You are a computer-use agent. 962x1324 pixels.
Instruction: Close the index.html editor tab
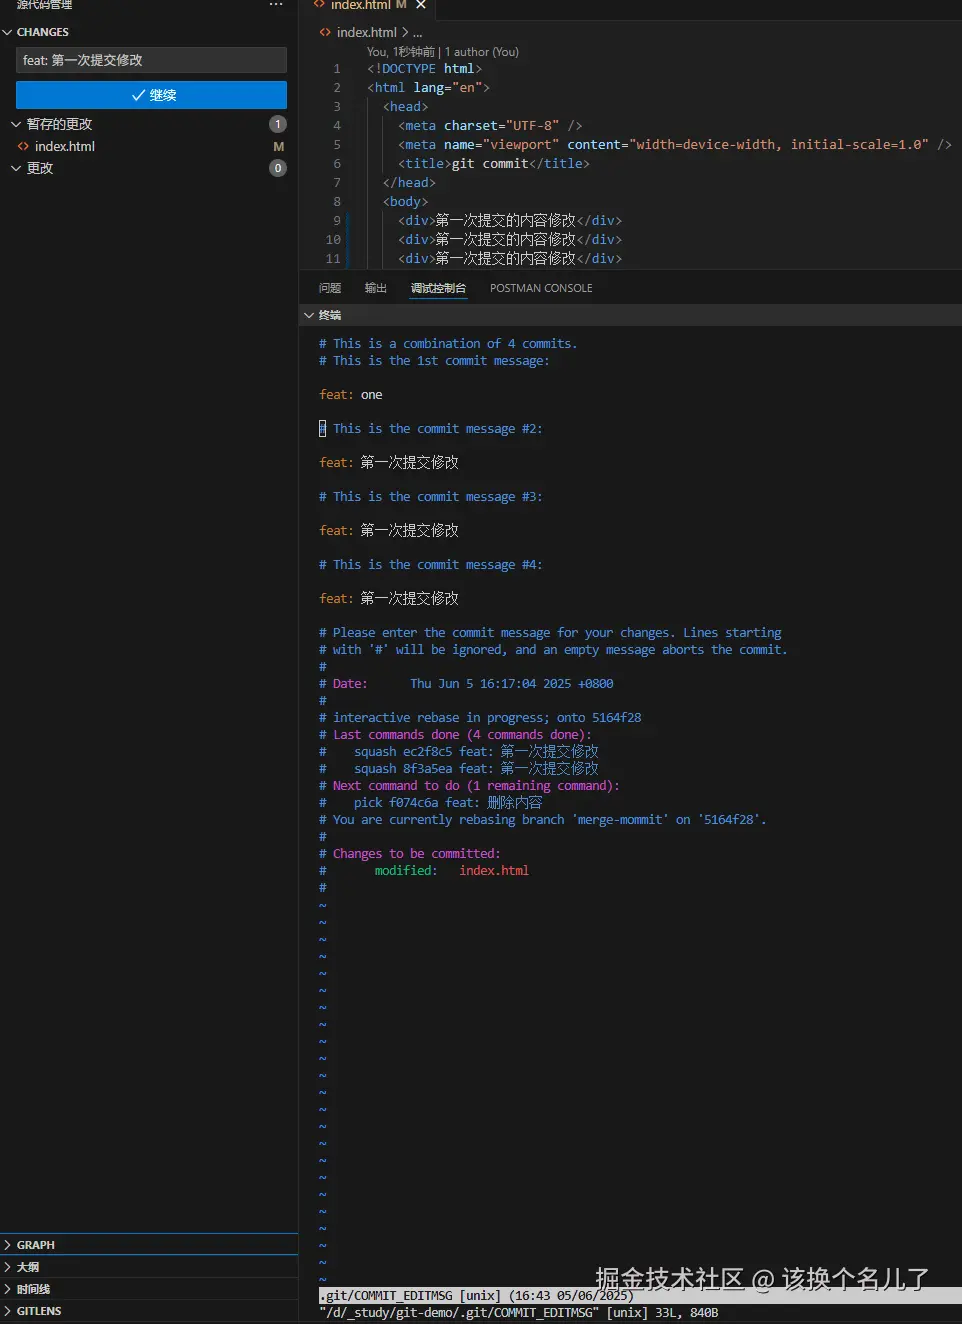pos(421,5)
